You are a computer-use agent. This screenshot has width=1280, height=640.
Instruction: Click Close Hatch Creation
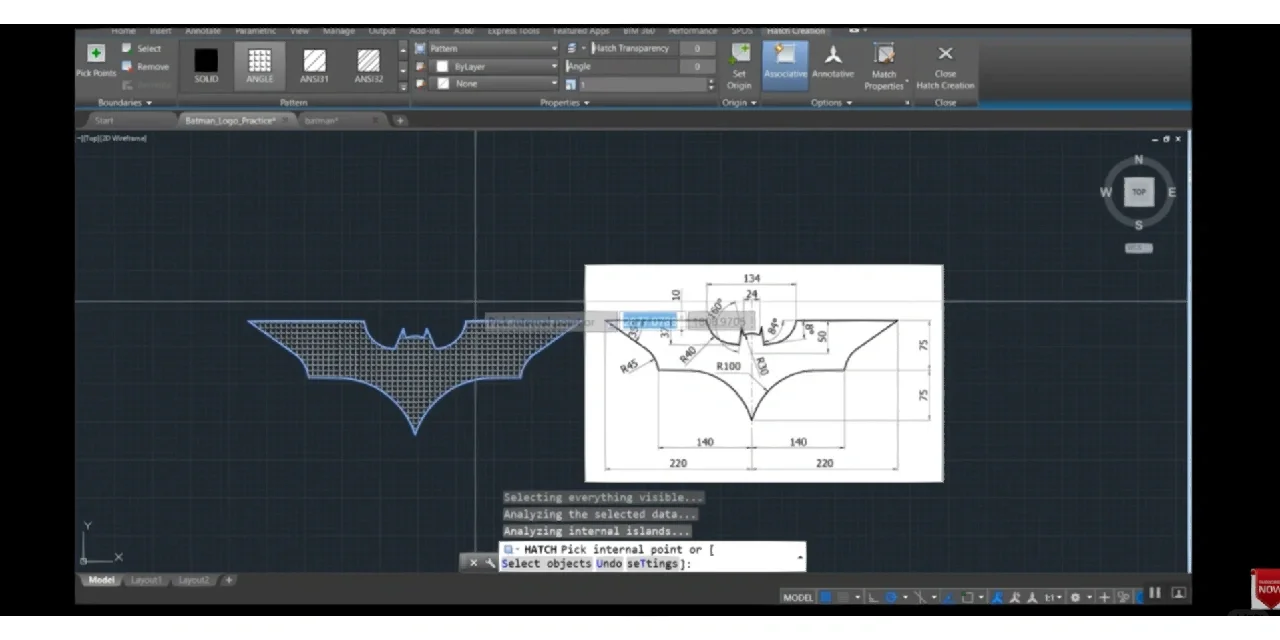point(945,66)
